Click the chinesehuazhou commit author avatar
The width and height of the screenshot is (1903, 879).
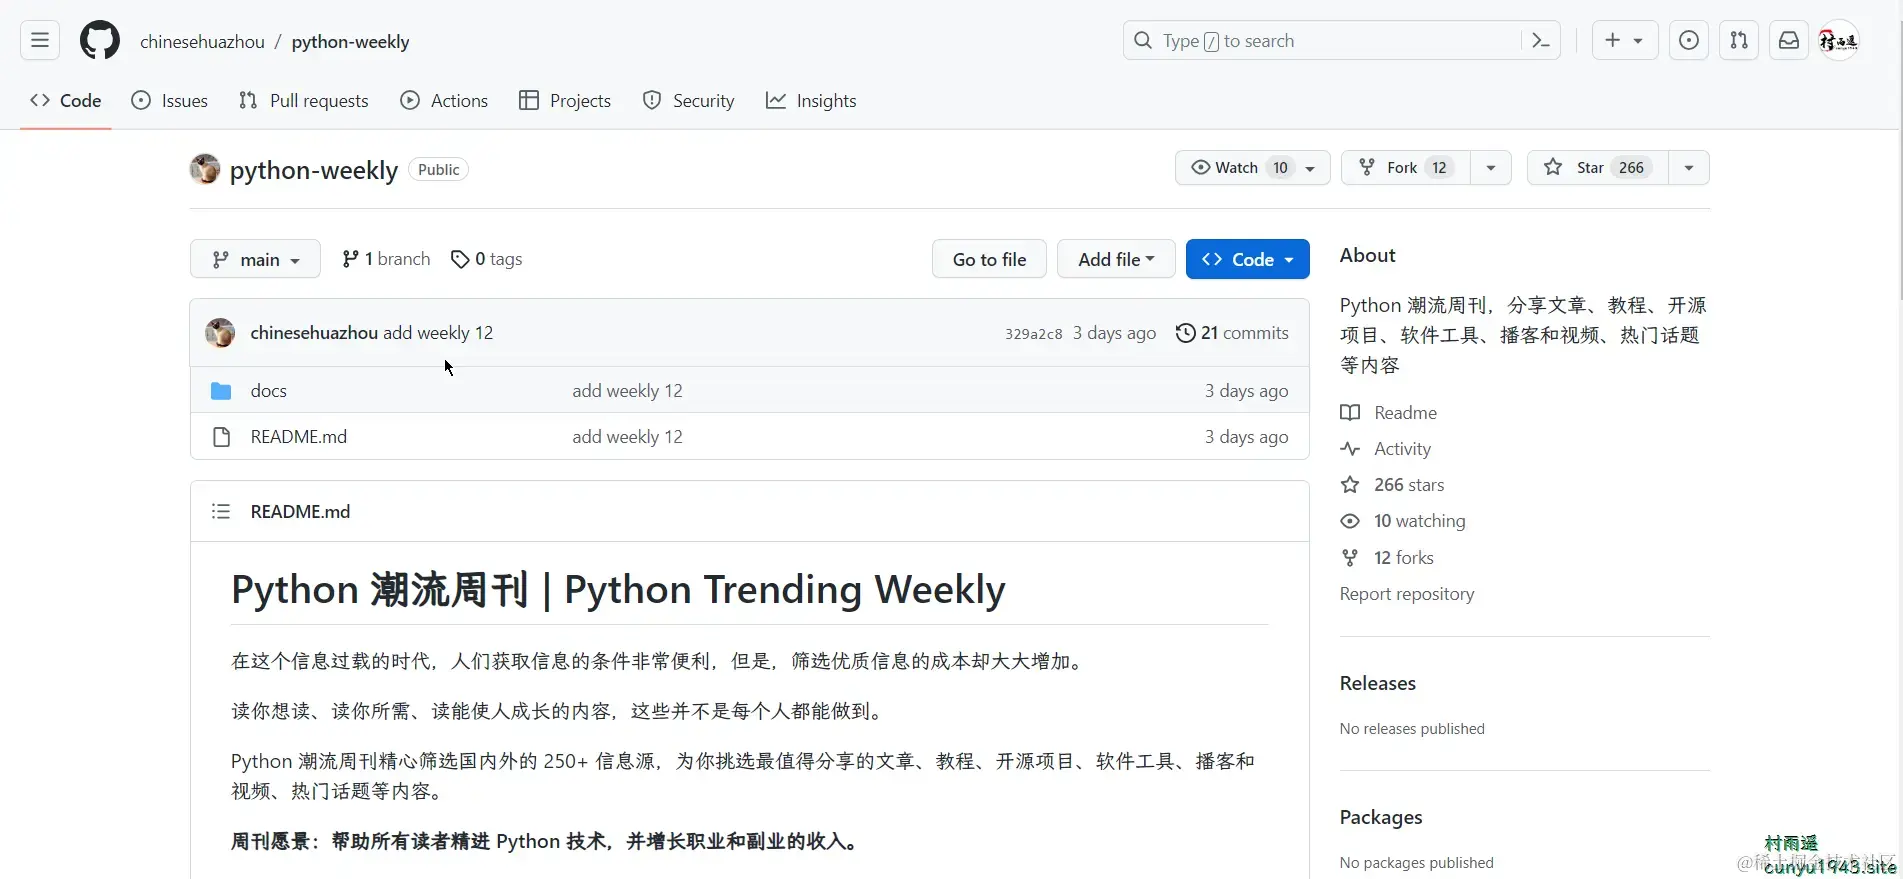click(220, 333)
